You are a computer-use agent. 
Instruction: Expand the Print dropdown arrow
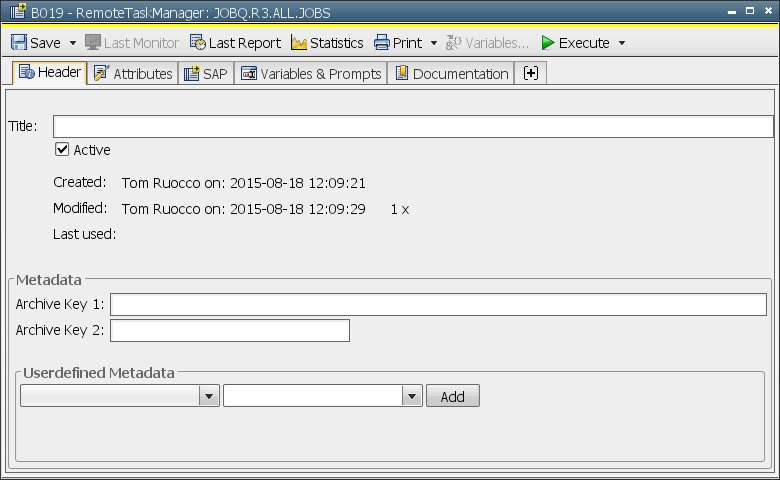(433, 43)
